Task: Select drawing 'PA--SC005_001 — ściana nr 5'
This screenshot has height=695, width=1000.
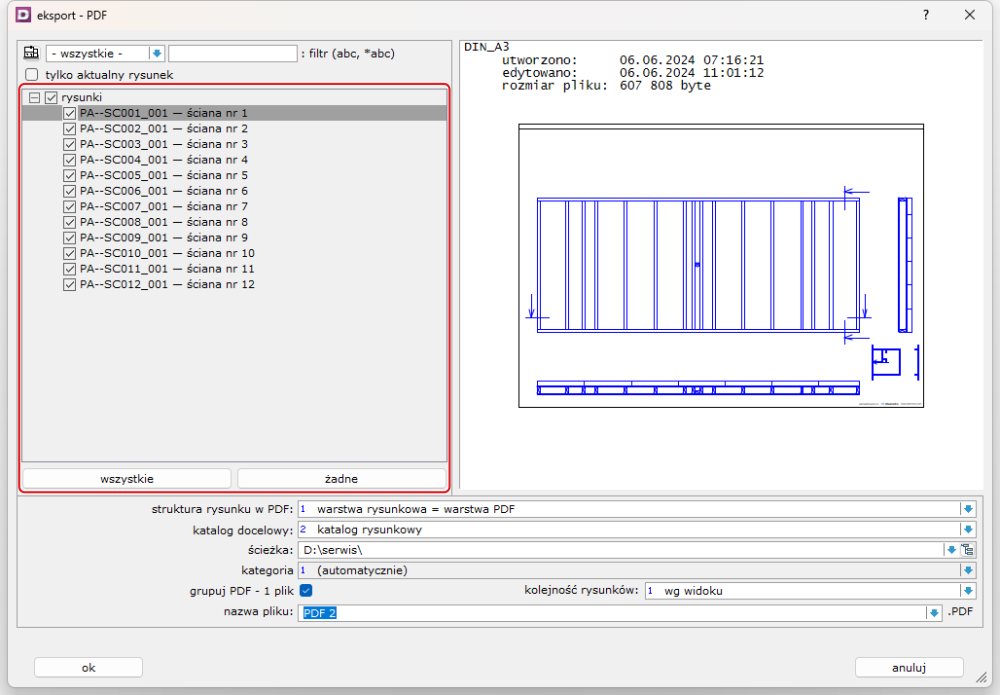Action: click(x=164, y=175)
